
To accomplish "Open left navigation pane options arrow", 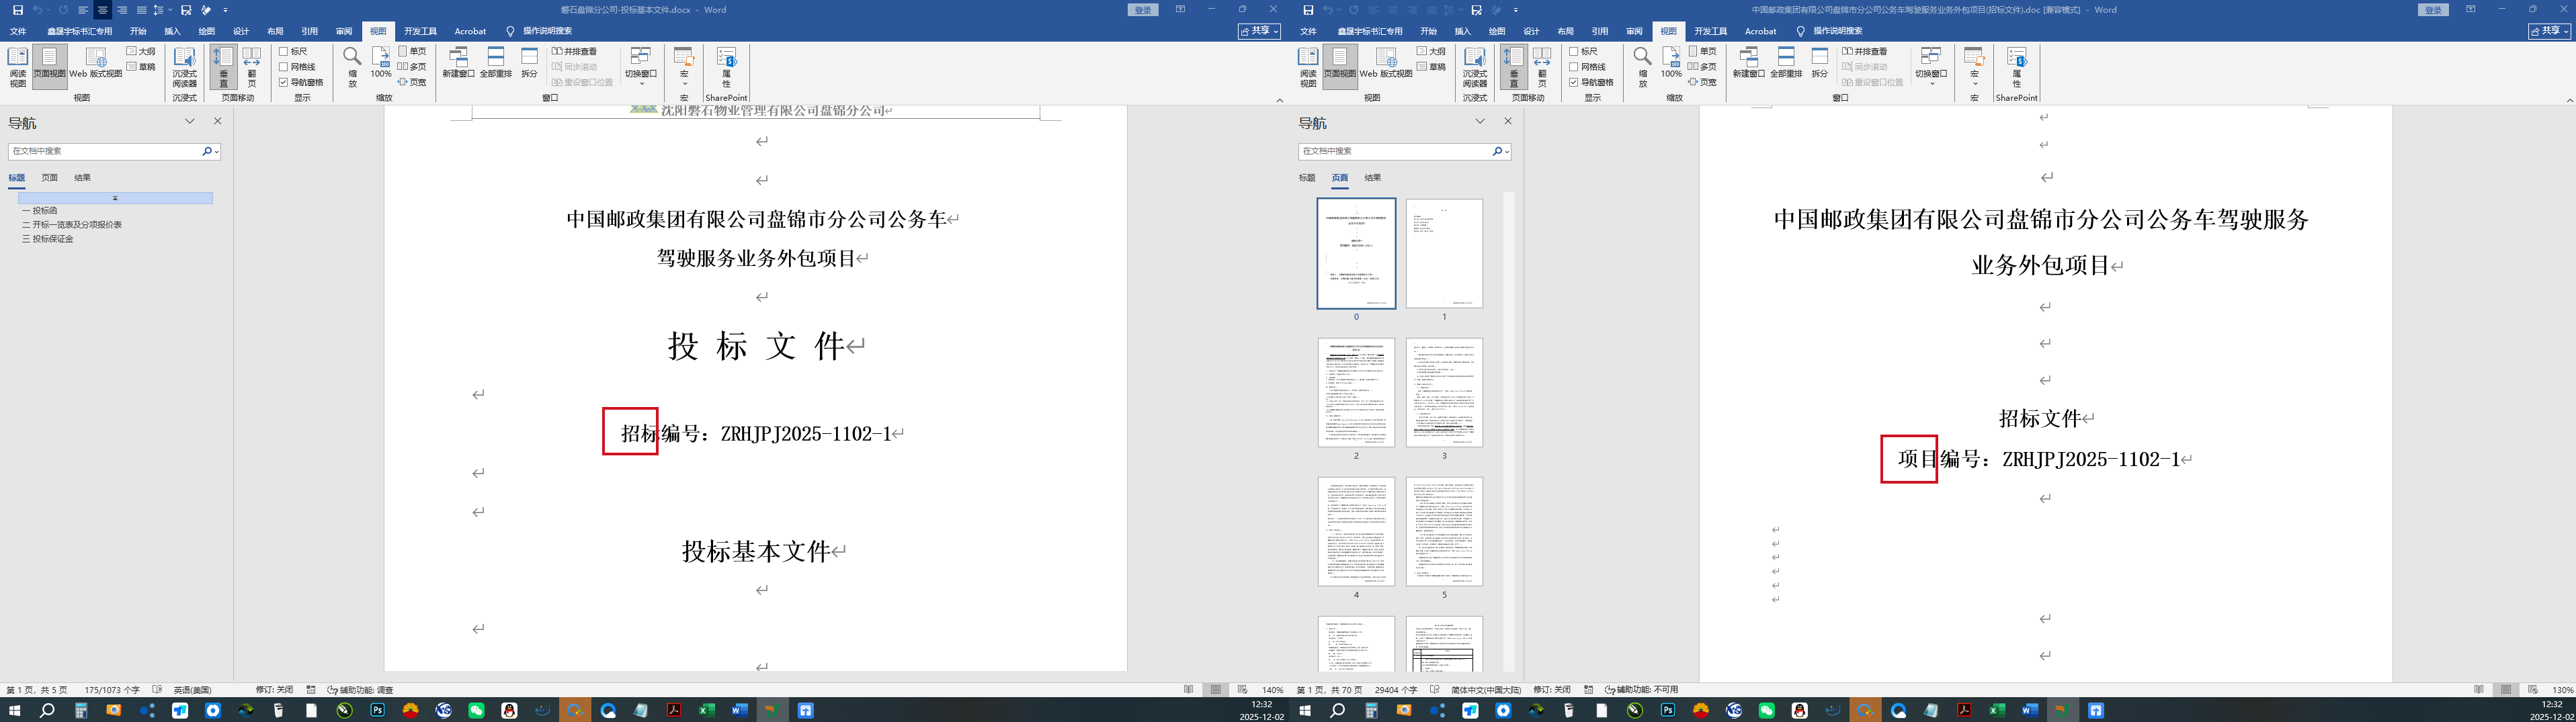I will pos(190,121).
